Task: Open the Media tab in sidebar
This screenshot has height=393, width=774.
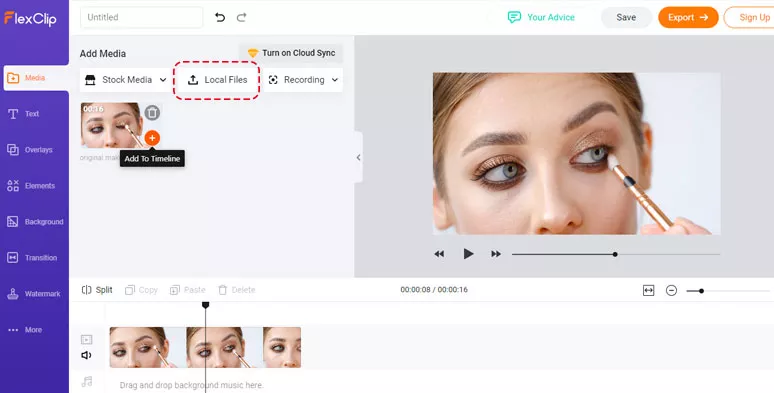Action: [36, 78]
